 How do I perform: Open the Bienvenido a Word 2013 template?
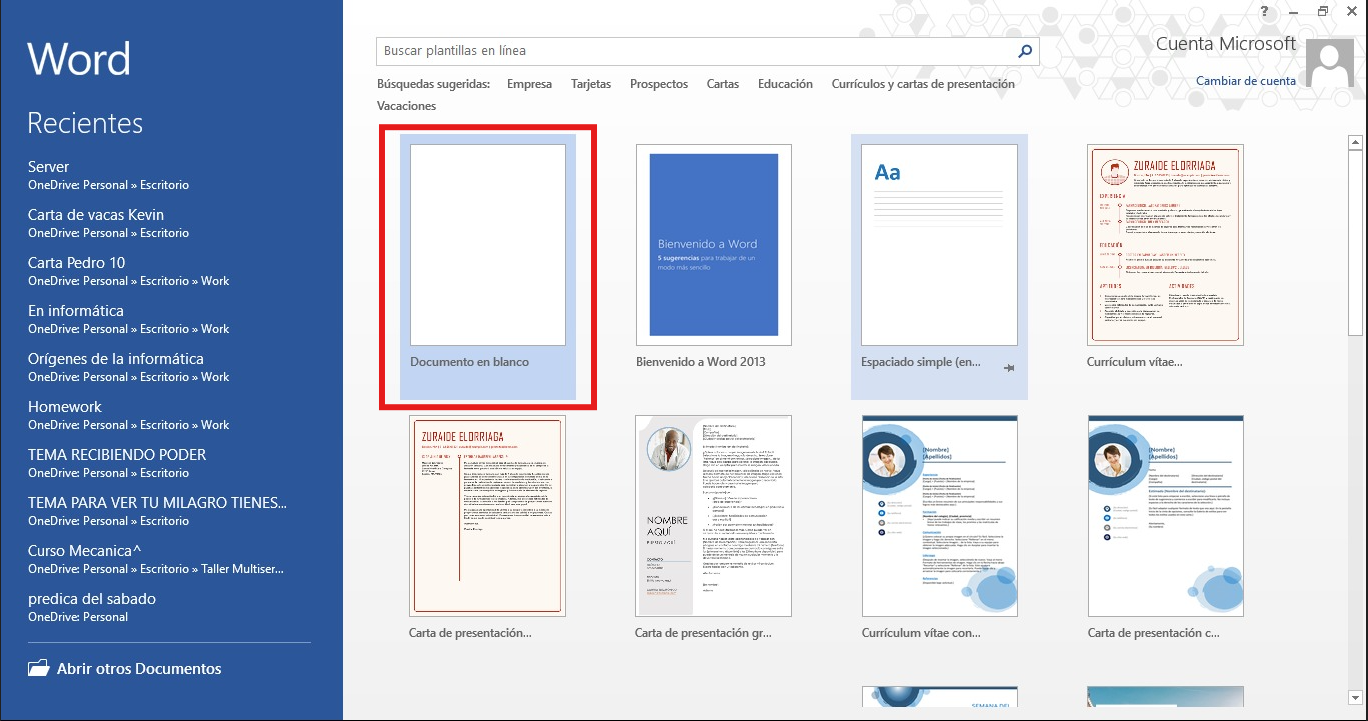click(x=713, y=246)
